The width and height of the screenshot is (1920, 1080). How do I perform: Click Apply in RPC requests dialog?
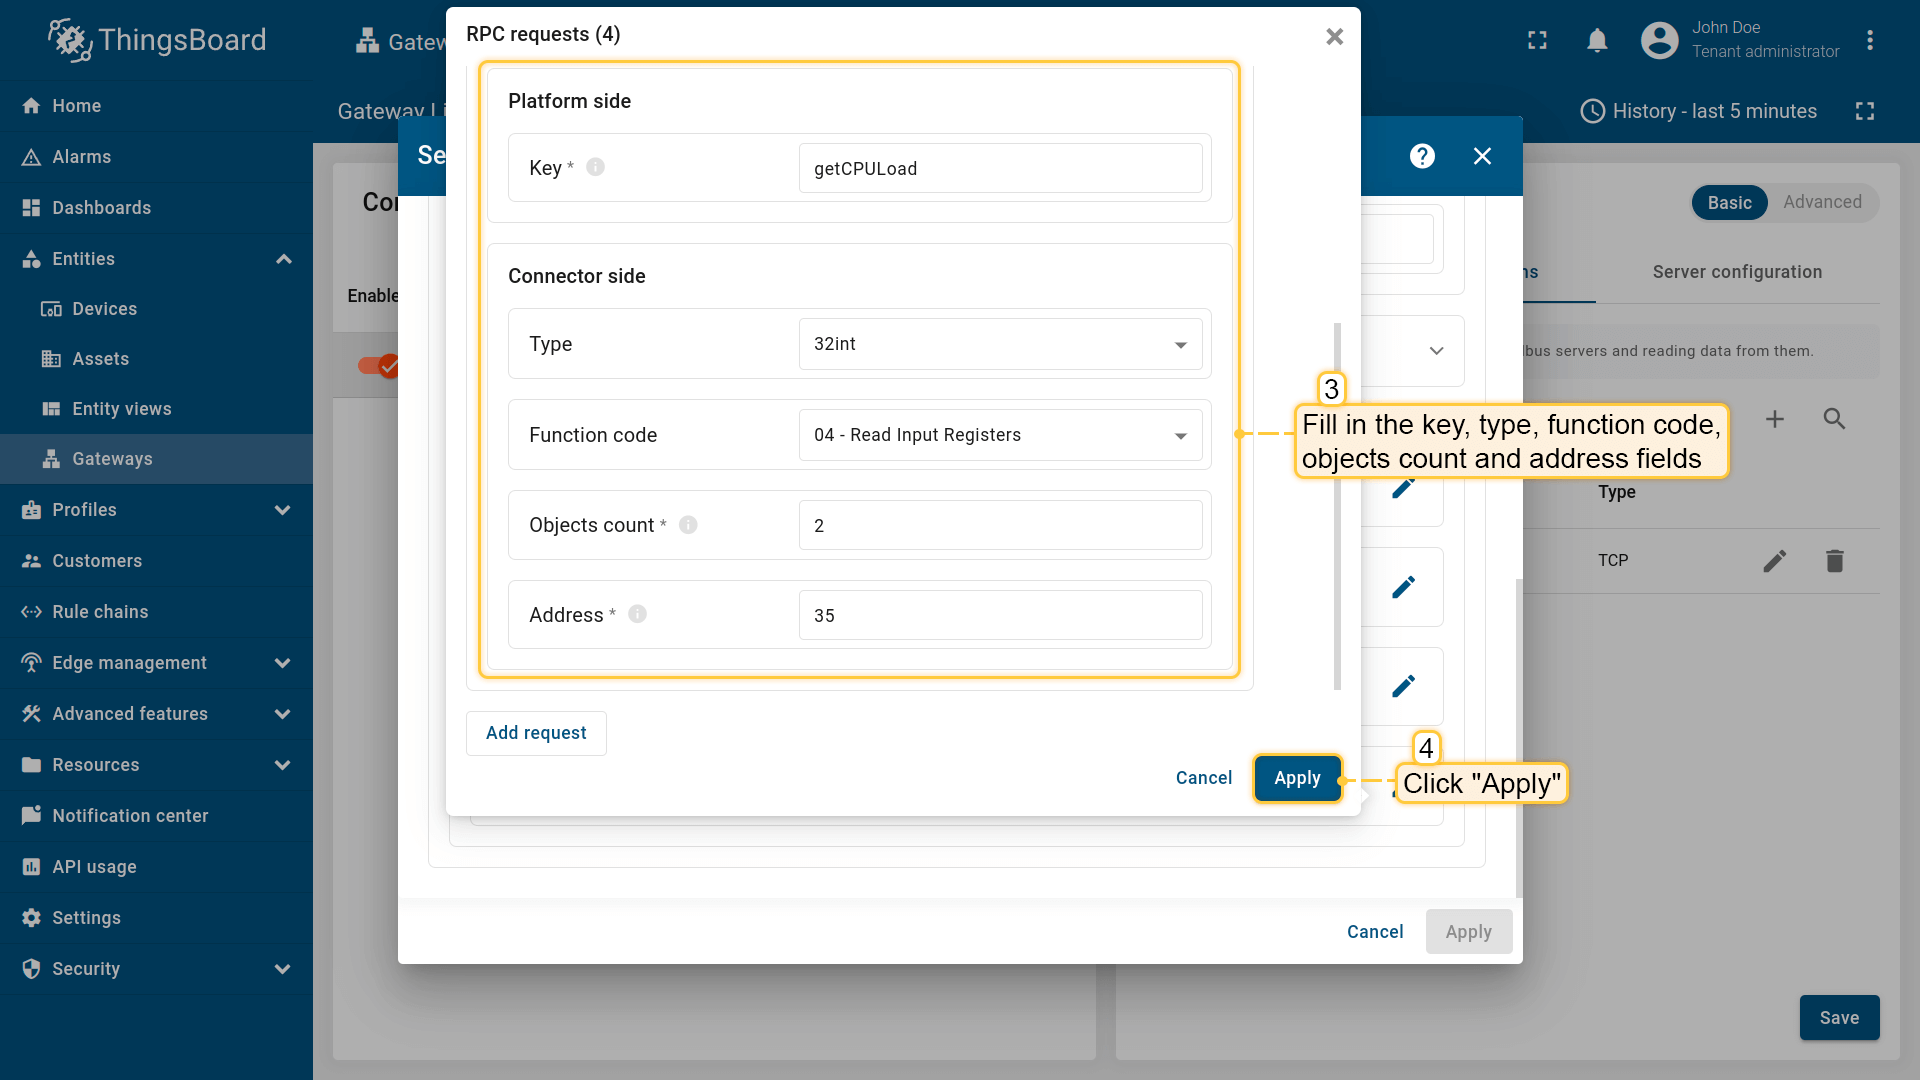[1297, 778]
